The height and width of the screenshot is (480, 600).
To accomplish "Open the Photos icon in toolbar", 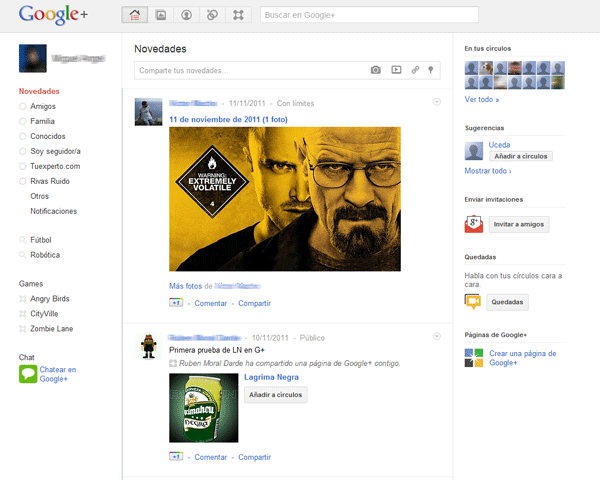I will 161,15.
